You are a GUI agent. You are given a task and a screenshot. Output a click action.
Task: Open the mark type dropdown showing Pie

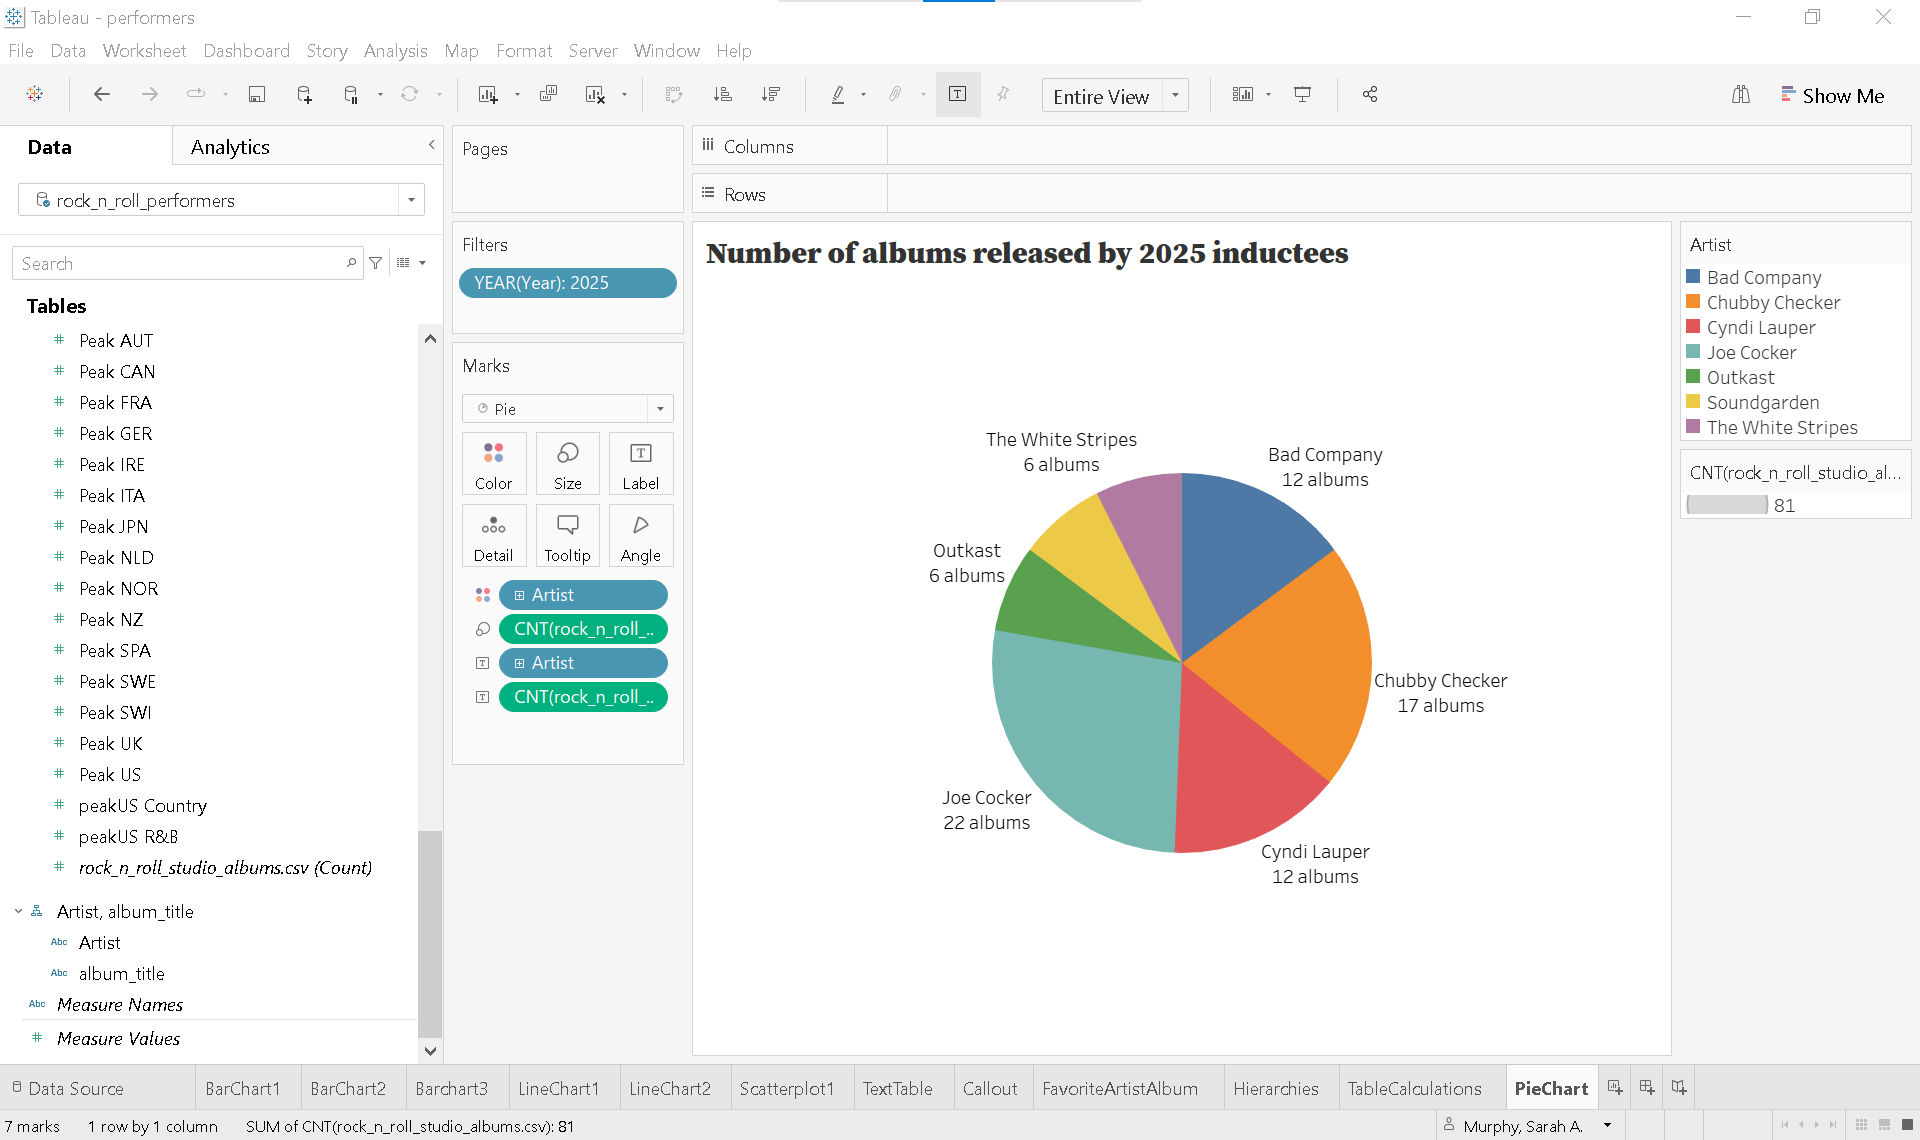click(x=659, y=408)
